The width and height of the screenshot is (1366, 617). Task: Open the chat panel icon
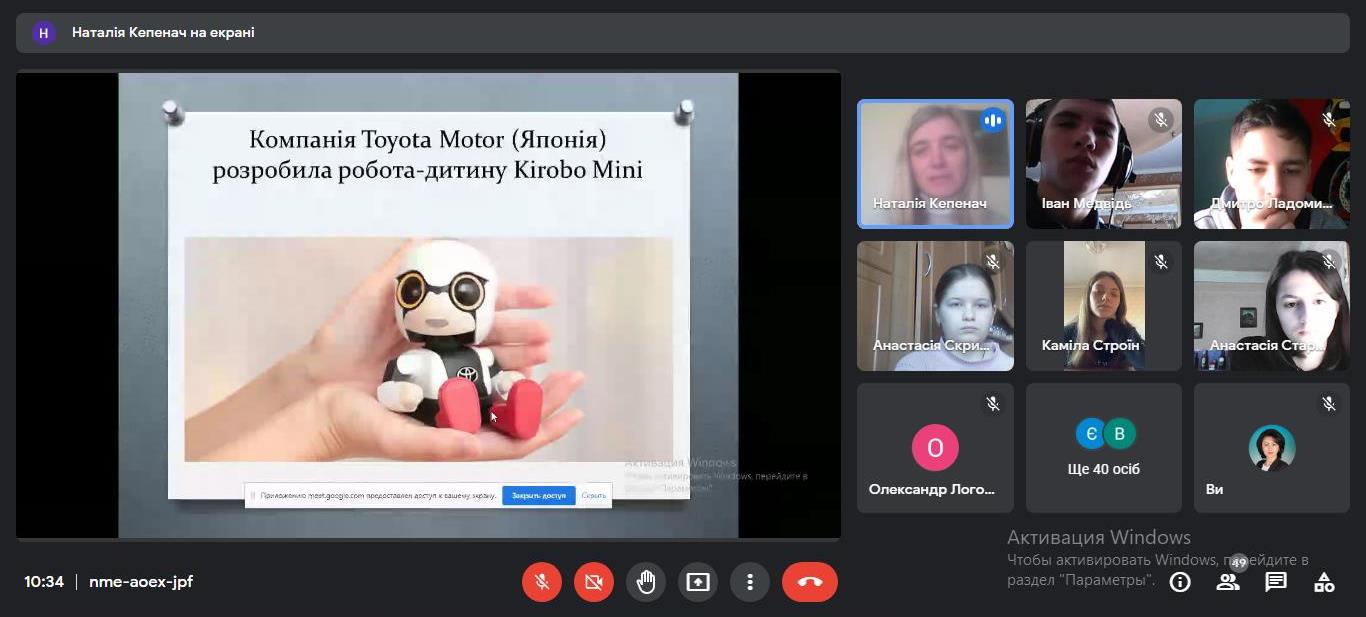[x=1276, y=582]
